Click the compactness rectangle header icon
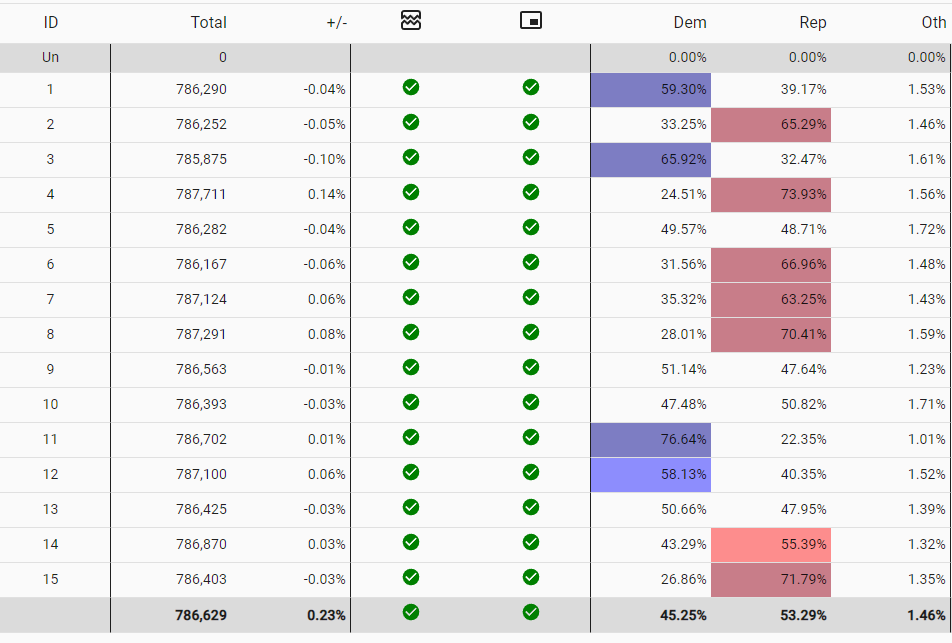The height and width of the screenshot is (643, 952). click(x=531, y=21)
